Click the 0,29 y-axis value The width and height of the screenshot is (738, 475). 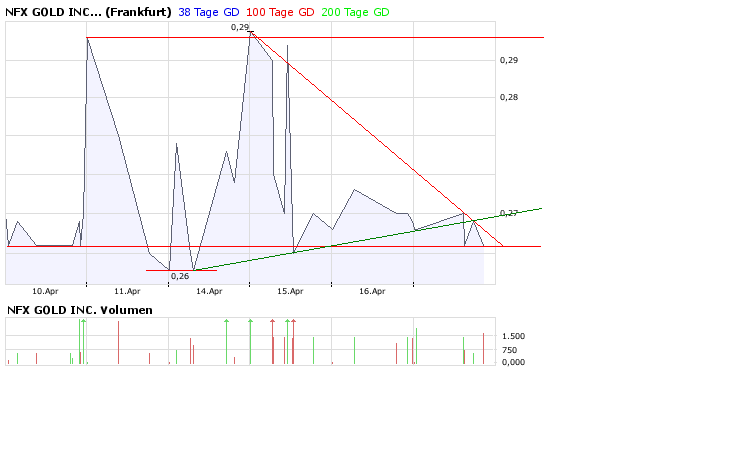click(509, 60)
